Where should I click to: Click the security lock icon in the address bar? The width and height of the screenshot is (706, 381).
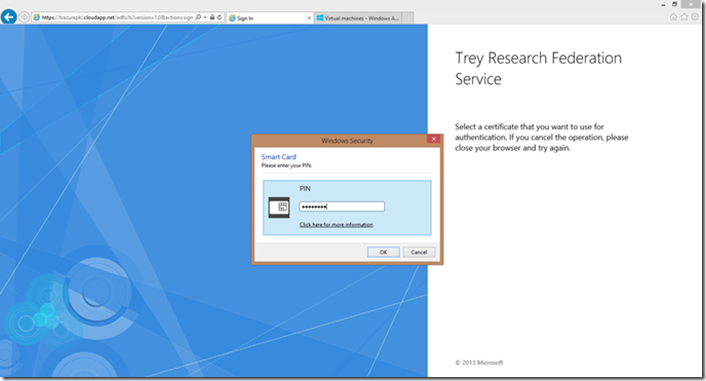[212, 18]
